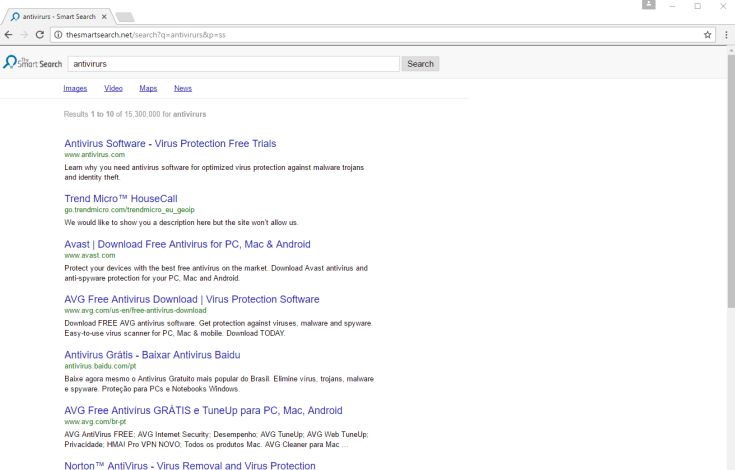Open AVG Free Antivirus GRÁTIS e TuneUp result
Screen dimensions: 735x470
point(203,410)
